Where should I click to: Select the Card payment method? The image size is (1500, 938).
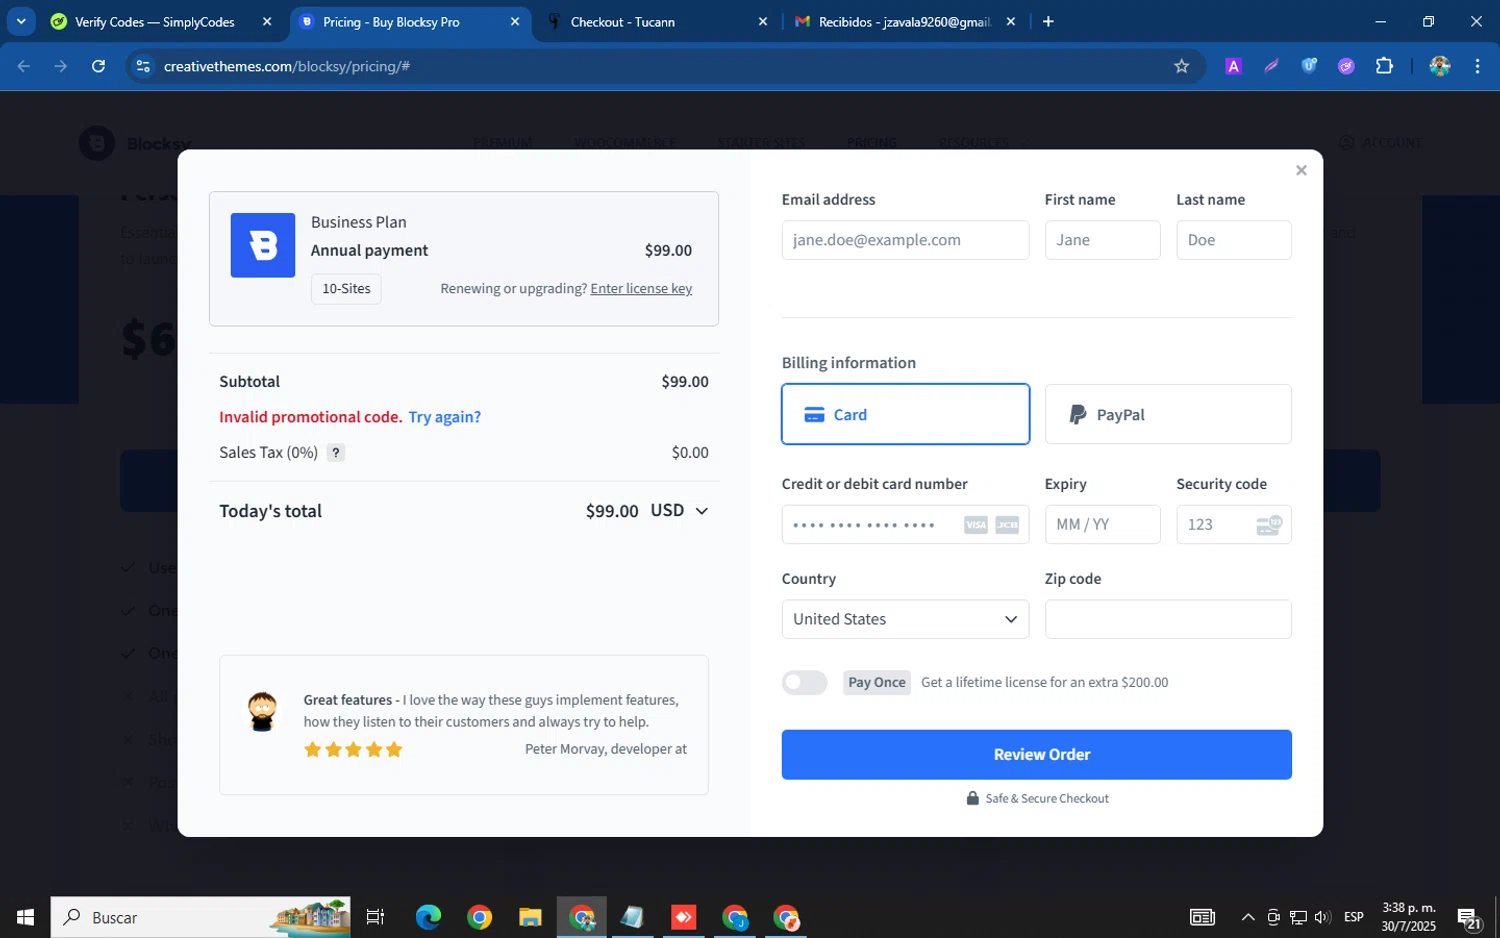coord(905,414)
